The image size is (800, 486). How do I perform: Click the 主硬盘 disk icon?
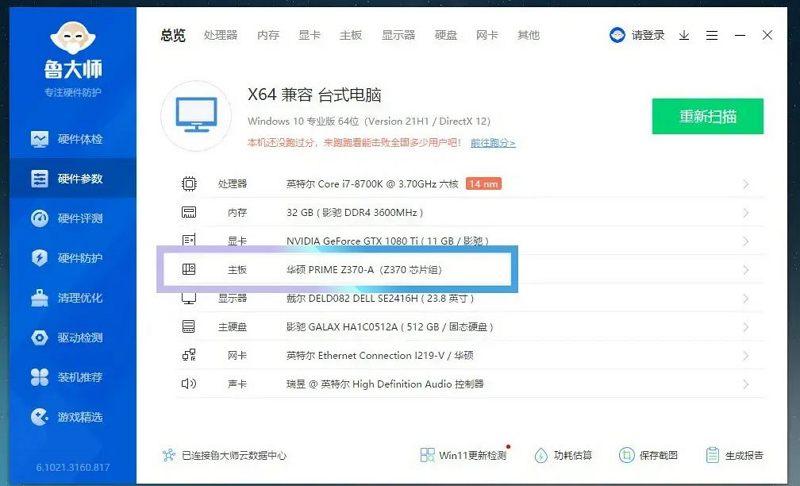coord(189,326)
